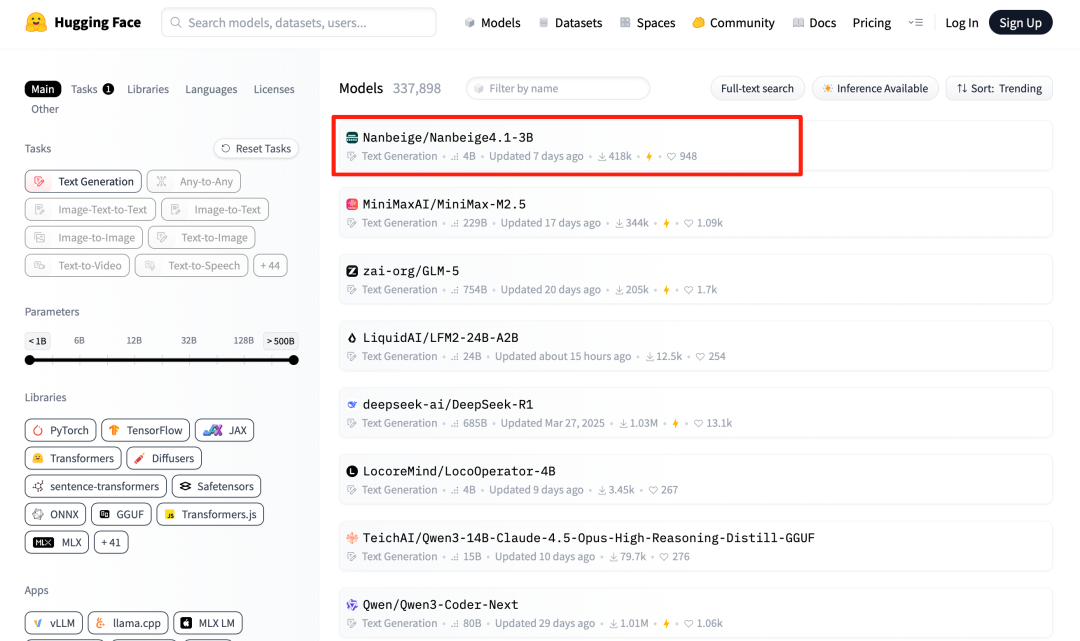Viewport: 1080px width, 641px height.
Task: Focus the Filter by name field
Action: 558,88
